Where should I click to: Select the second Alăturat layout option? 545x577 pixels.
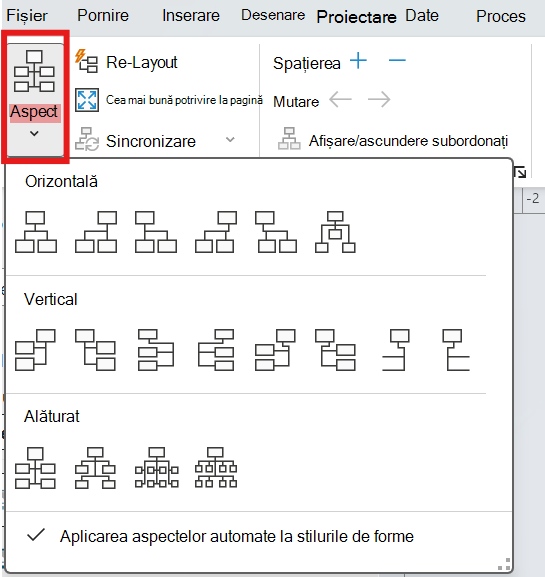[x=95, y=468]
